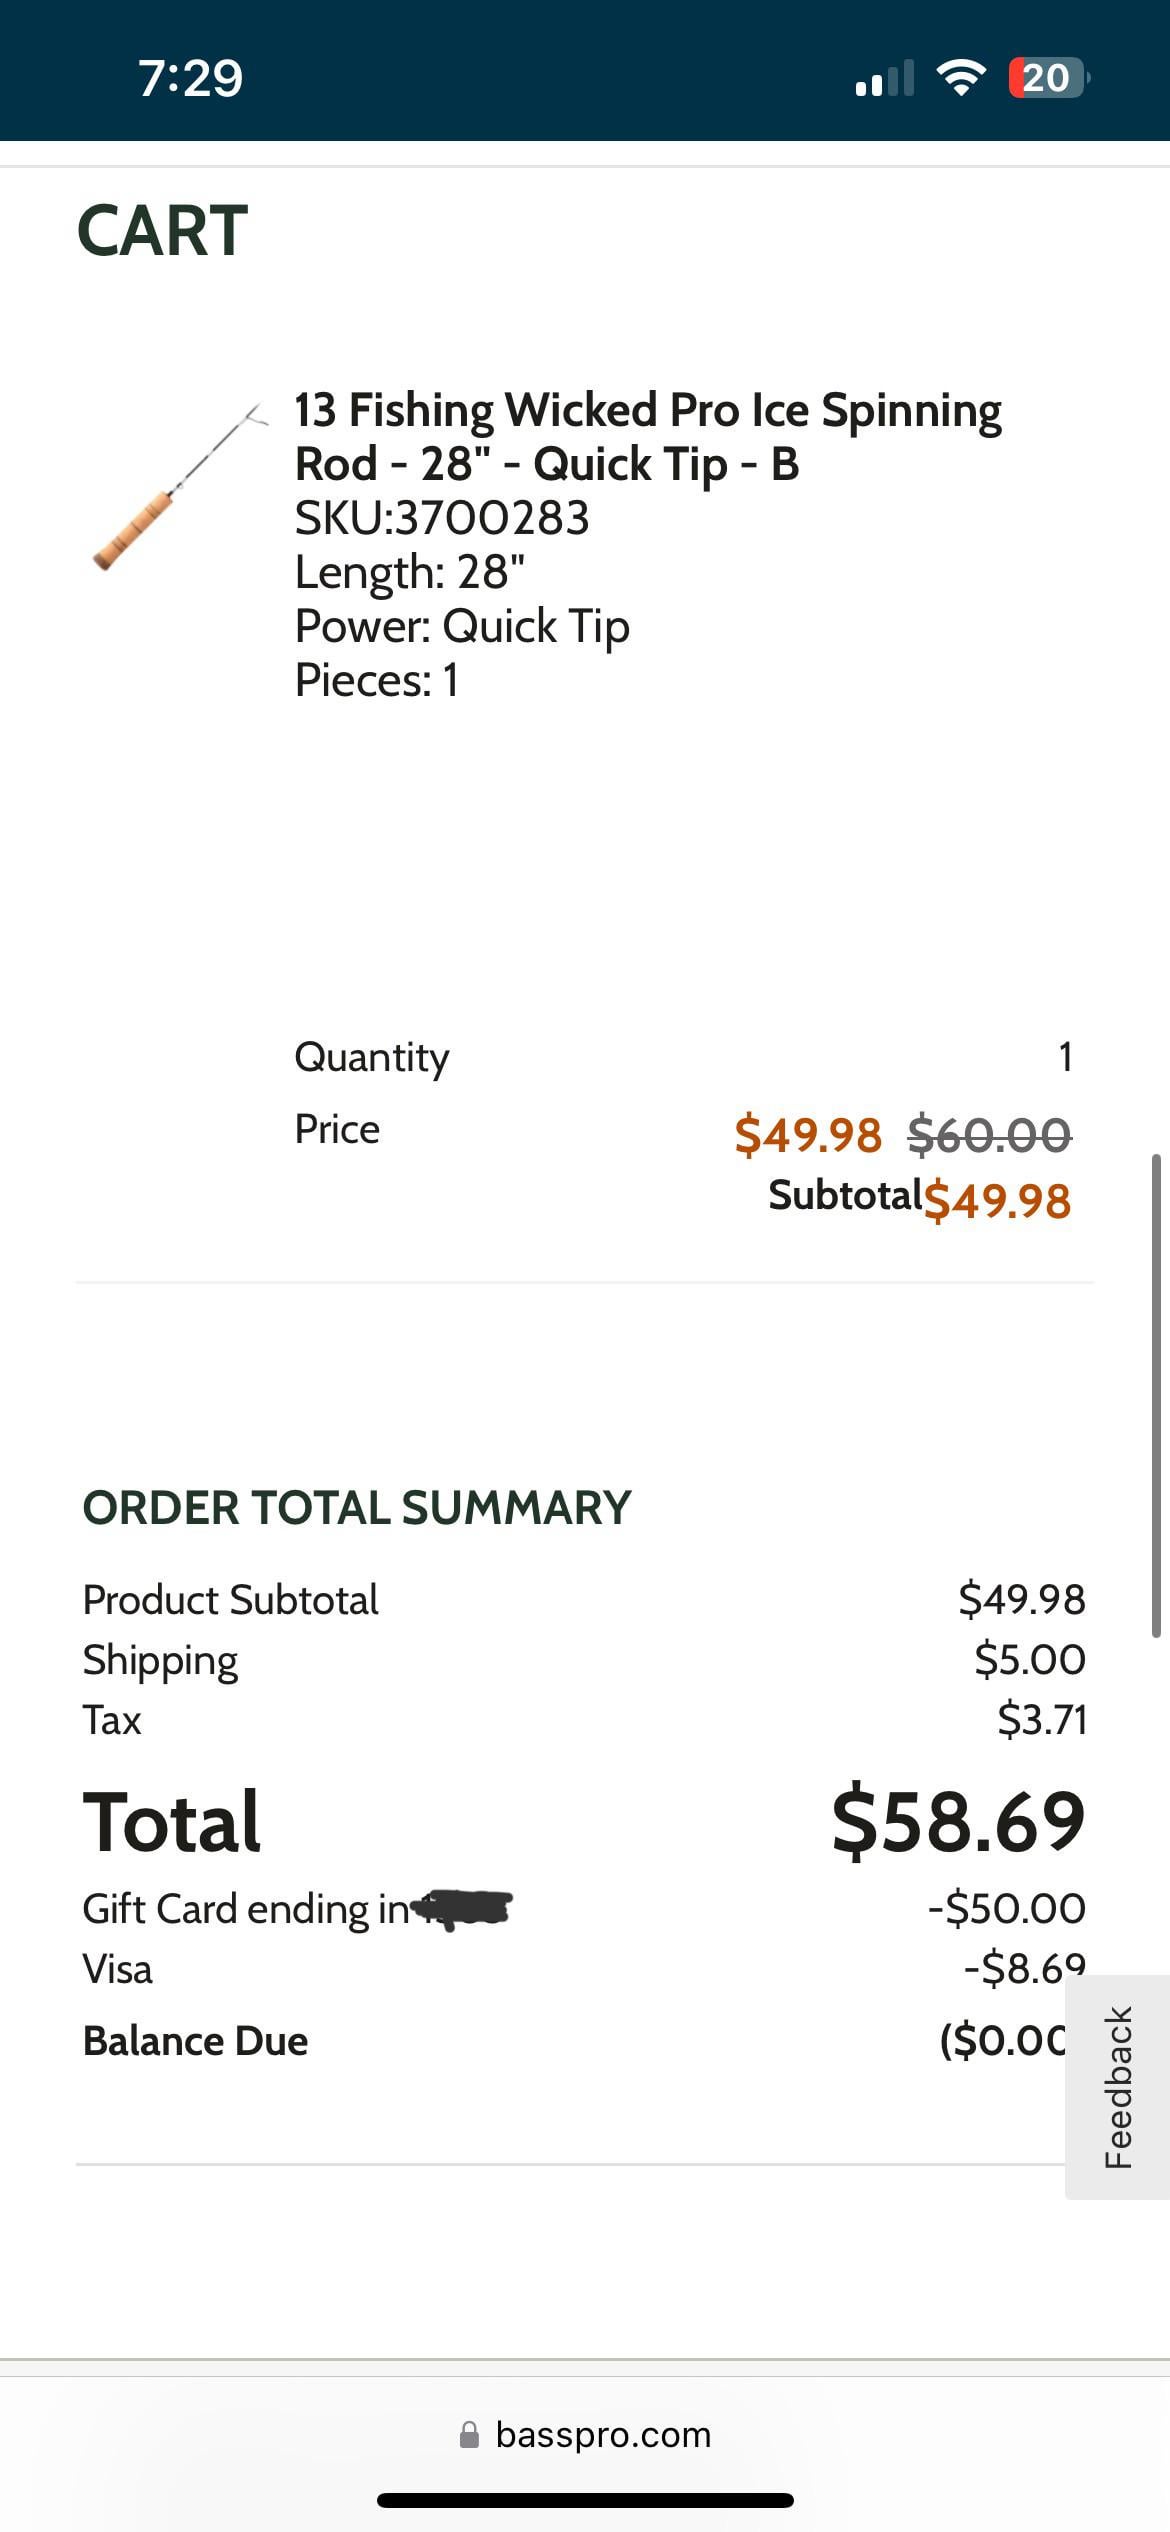Tap the ORDER TOTAL SUMMARY heading
Screen dimensions: 1170x2532
pyautogui.click(x=356, y=1507)
